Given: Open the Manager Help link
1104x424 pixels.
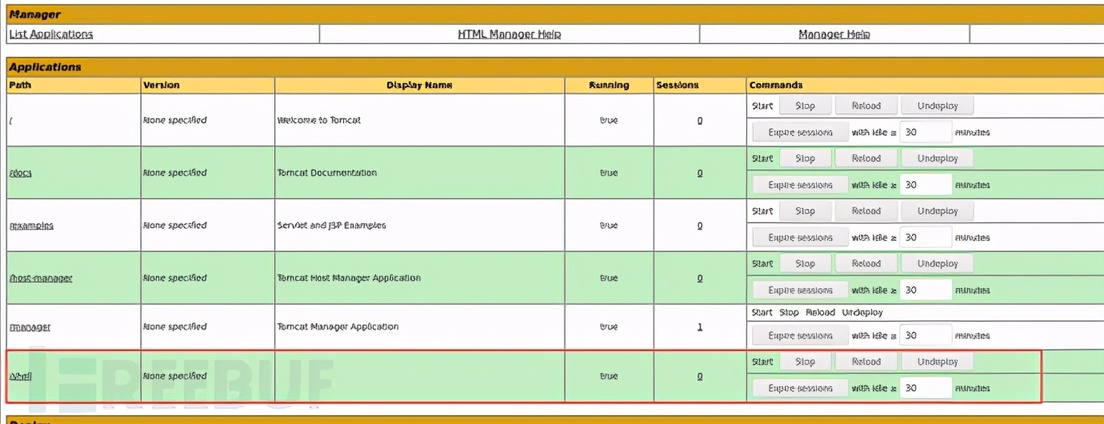Looking at the screenshot, I should coord(834,34).
